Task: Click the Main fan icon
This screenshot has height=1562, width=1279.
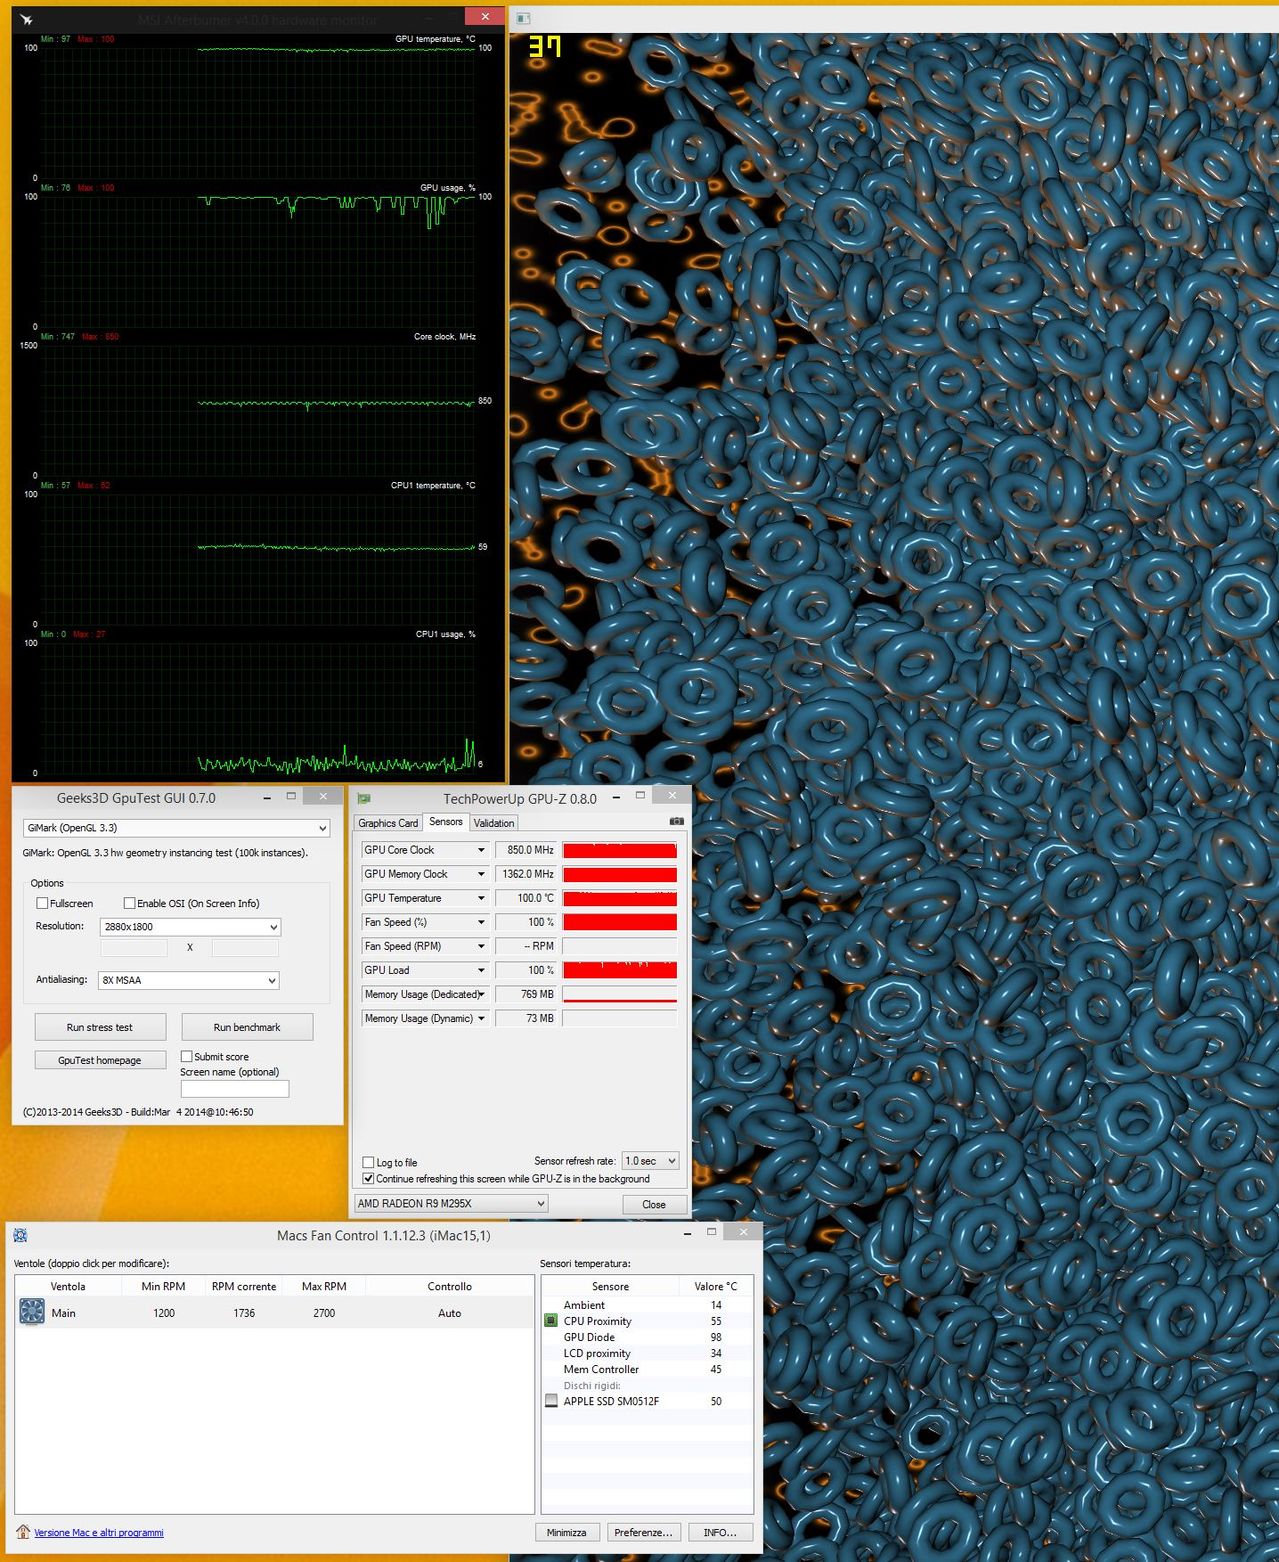Action: (x=32, y=1312)
